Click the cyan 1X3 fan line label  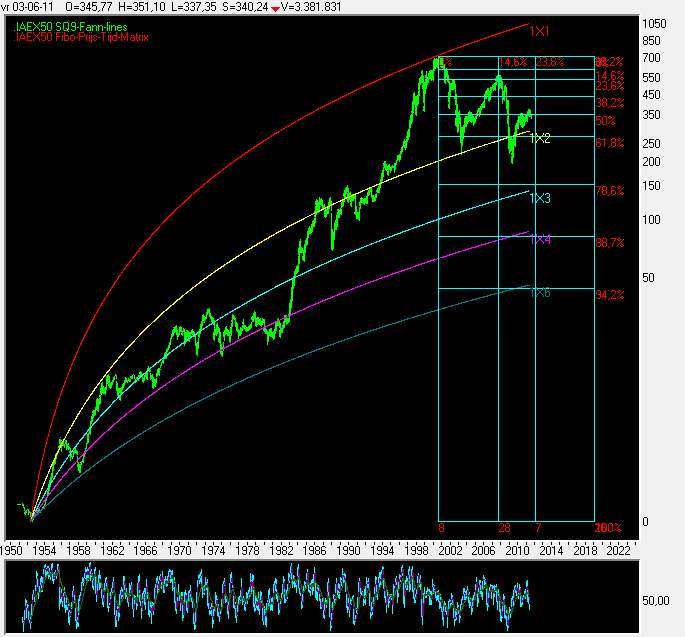coord(539,199)
